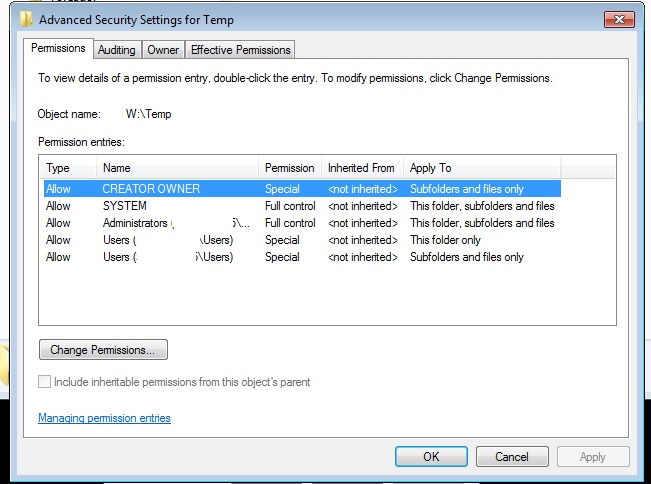Toggle Include inheritable permissions checkbox
651x484 pixels.
pos(45,382)
